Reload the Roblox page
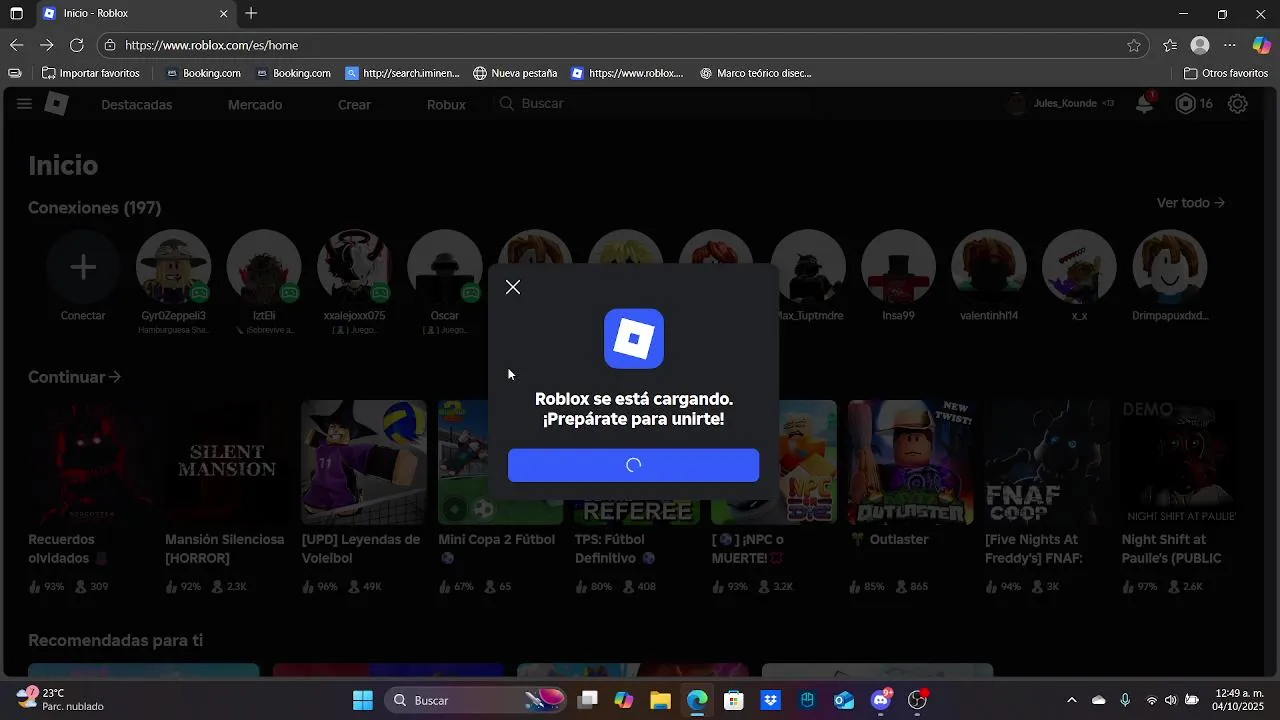 (x=76, y=45)
